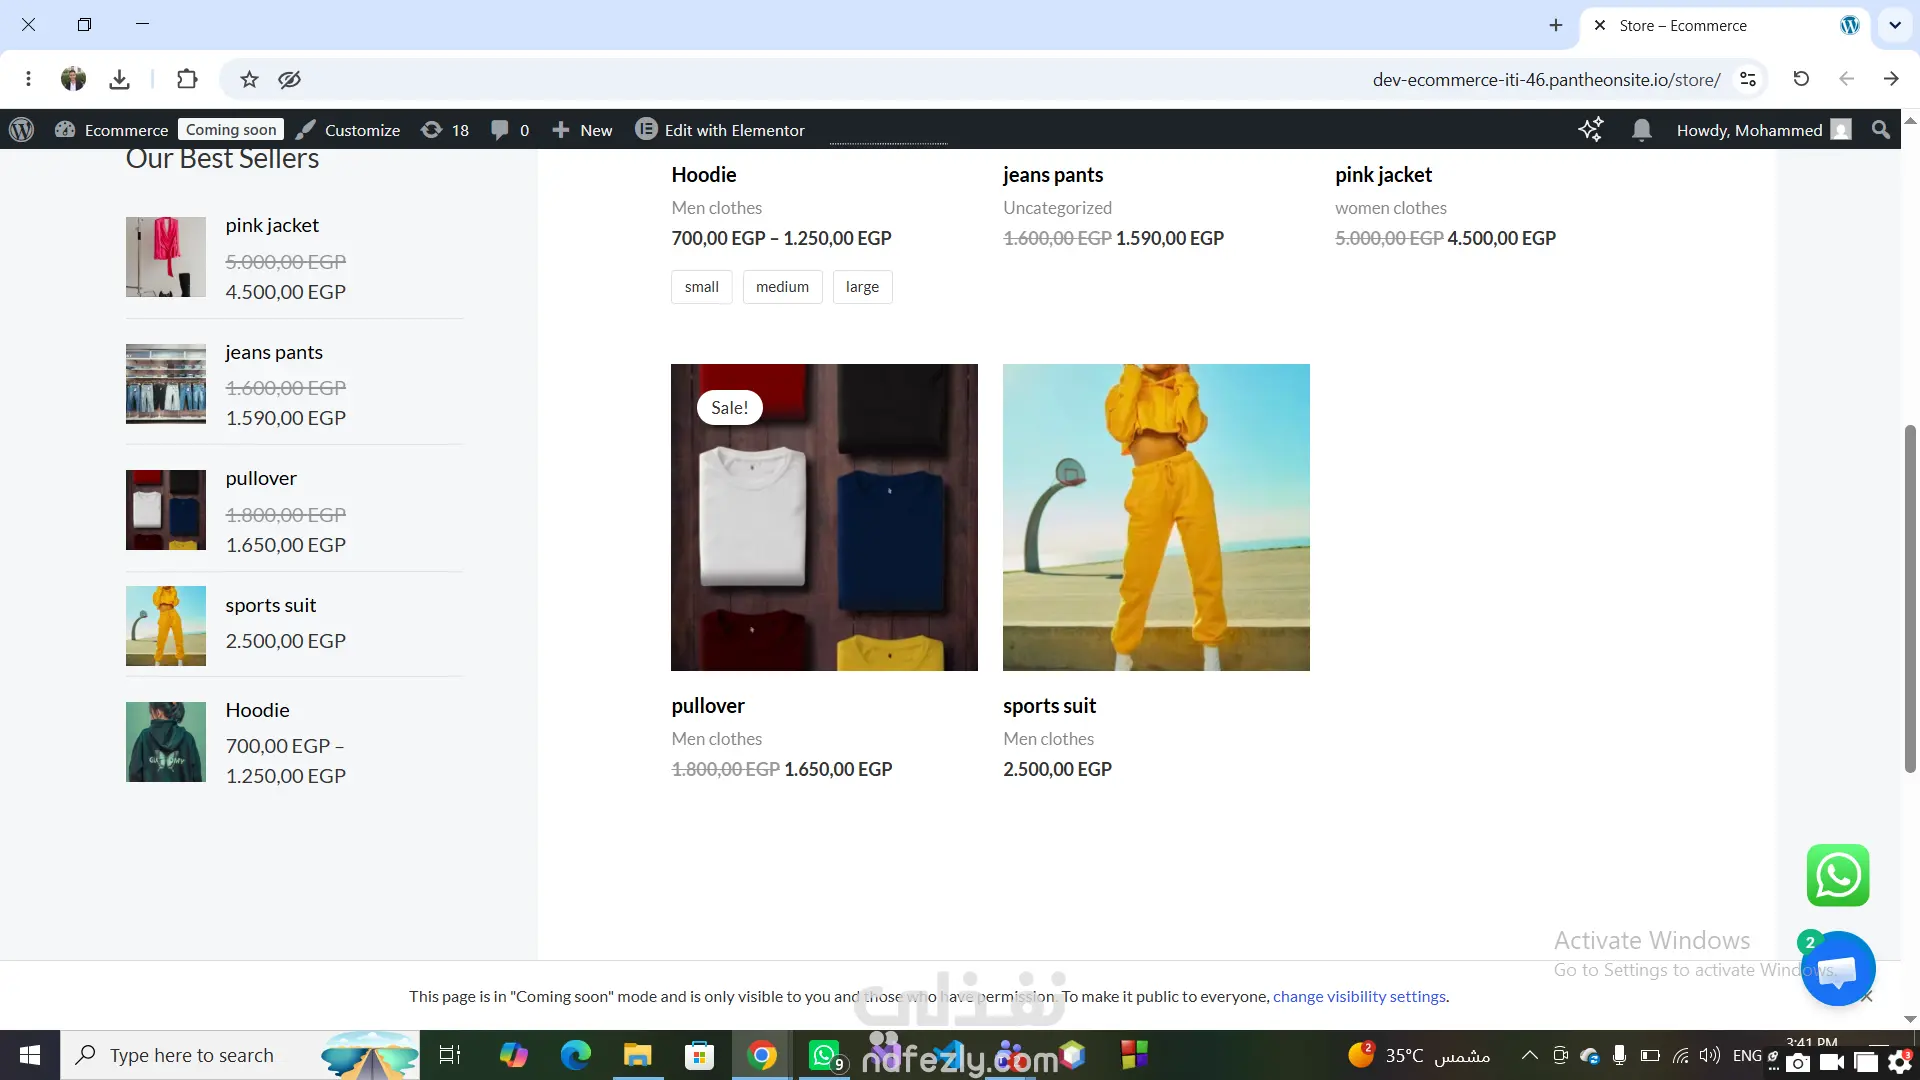This screenshot has width=1920, height=1080.
Task: Bookmark this page with the star icon
Action: 249,79
